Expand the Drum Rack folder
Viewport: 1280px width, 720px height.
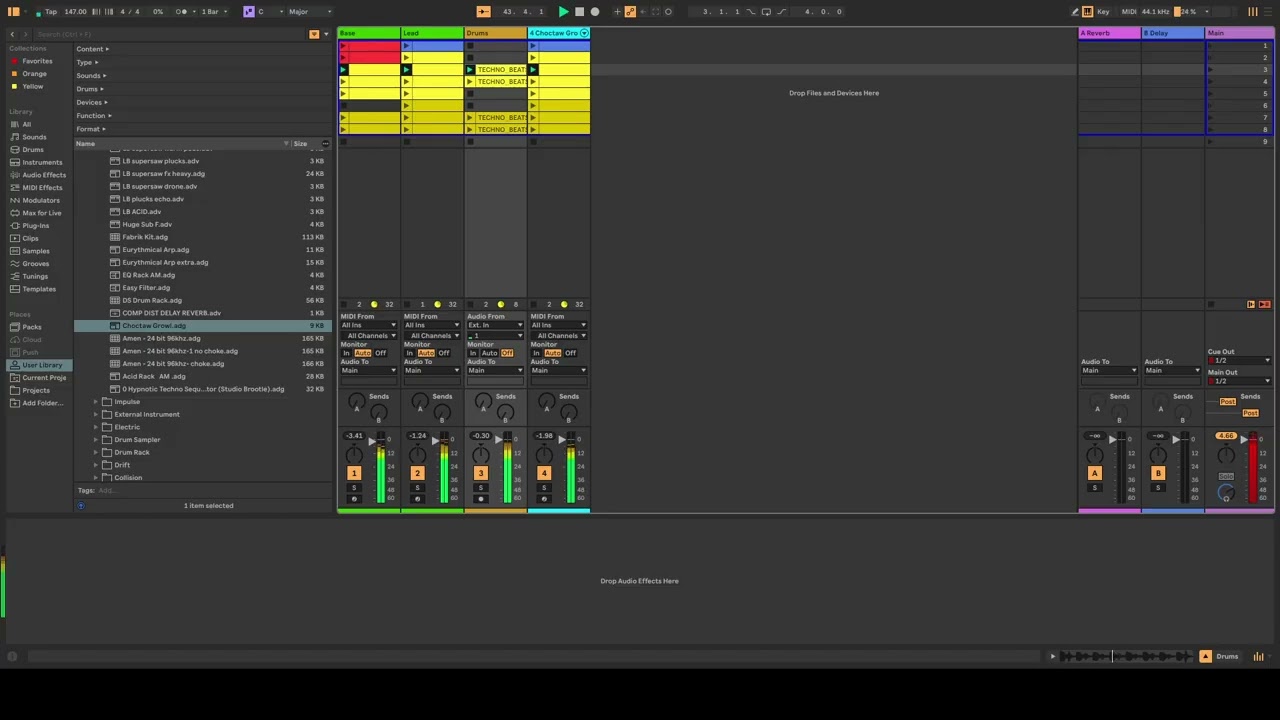pos(97,452)
